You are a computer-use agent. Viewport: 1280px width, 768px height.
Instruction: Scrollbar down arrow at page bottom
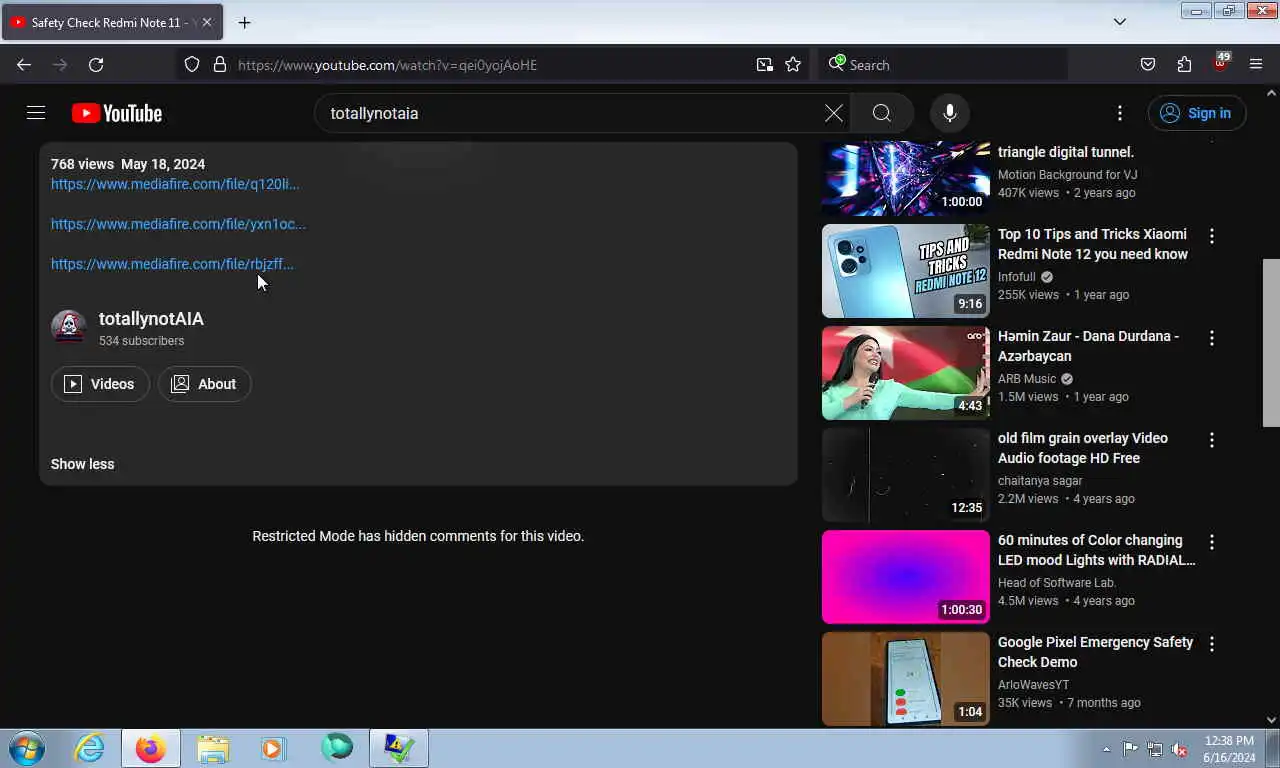pos(1271,719)
